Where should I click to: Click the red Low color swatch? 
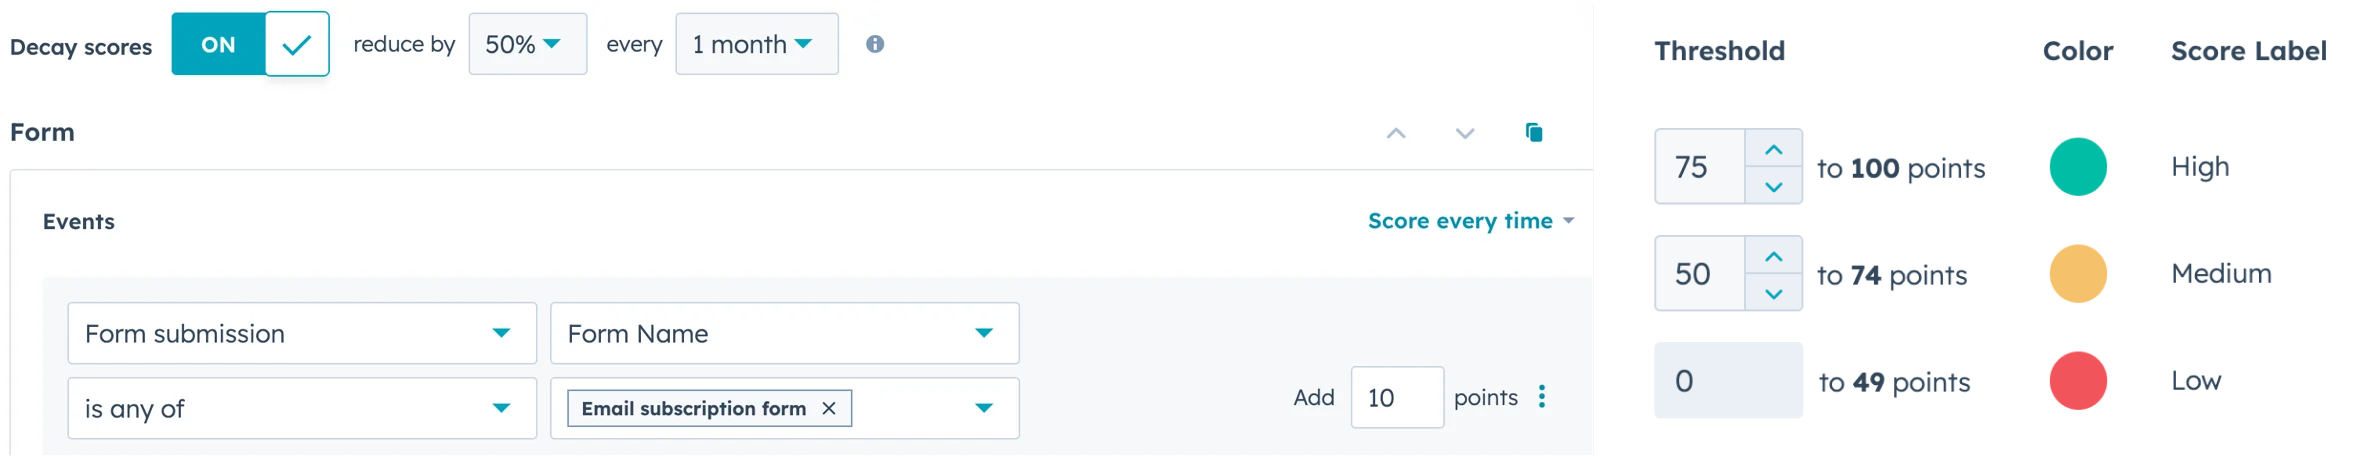point(2078,381)
